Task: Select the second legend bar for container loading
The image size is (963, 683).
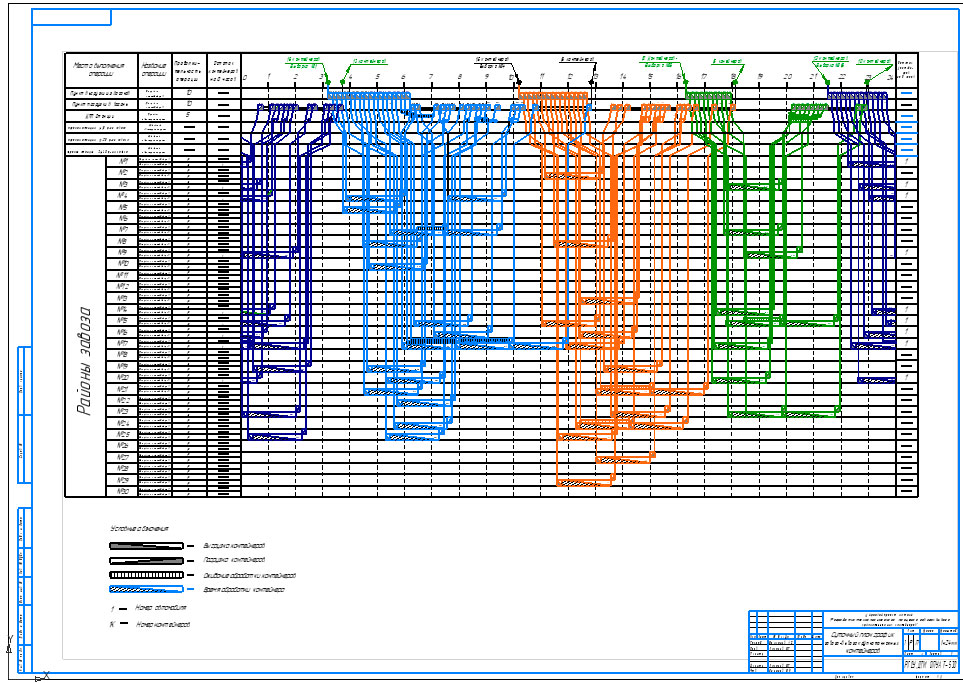Action: 148,560
